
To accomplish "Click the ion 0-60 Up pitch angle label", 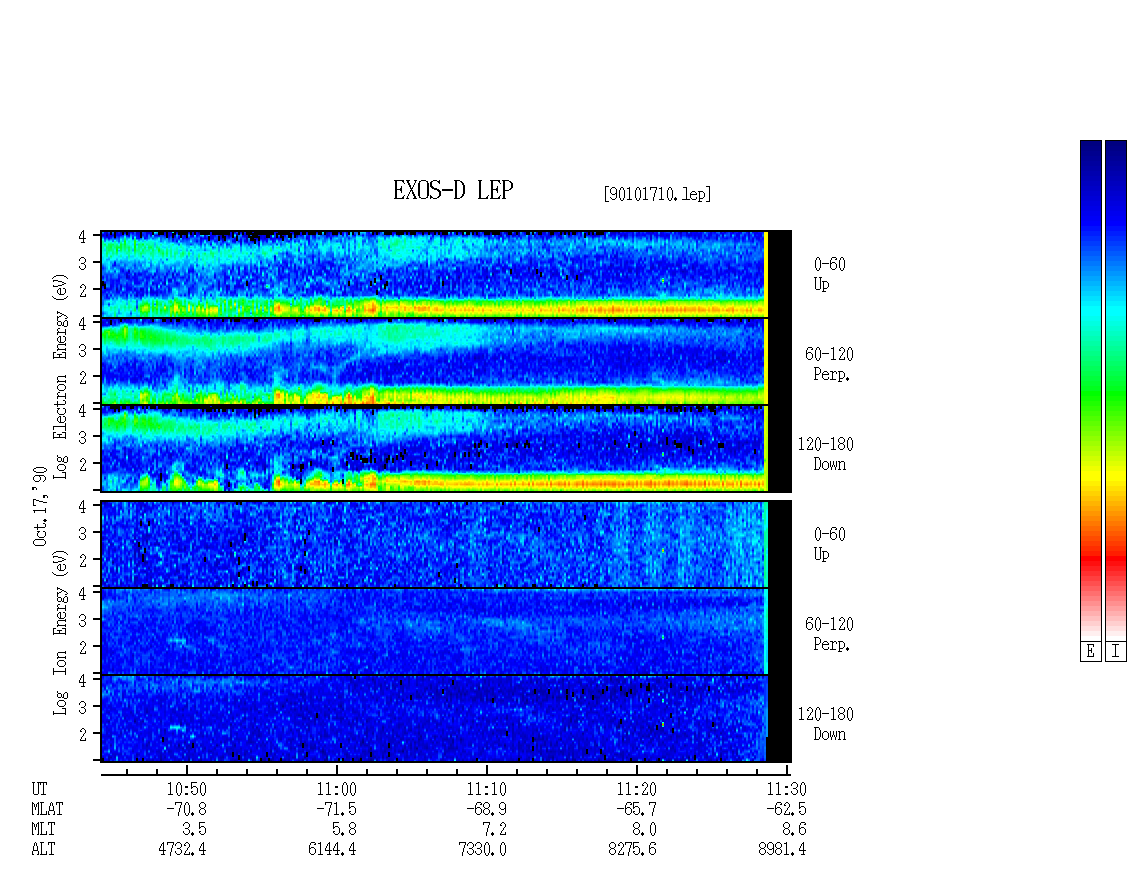I will click(829, 544).
